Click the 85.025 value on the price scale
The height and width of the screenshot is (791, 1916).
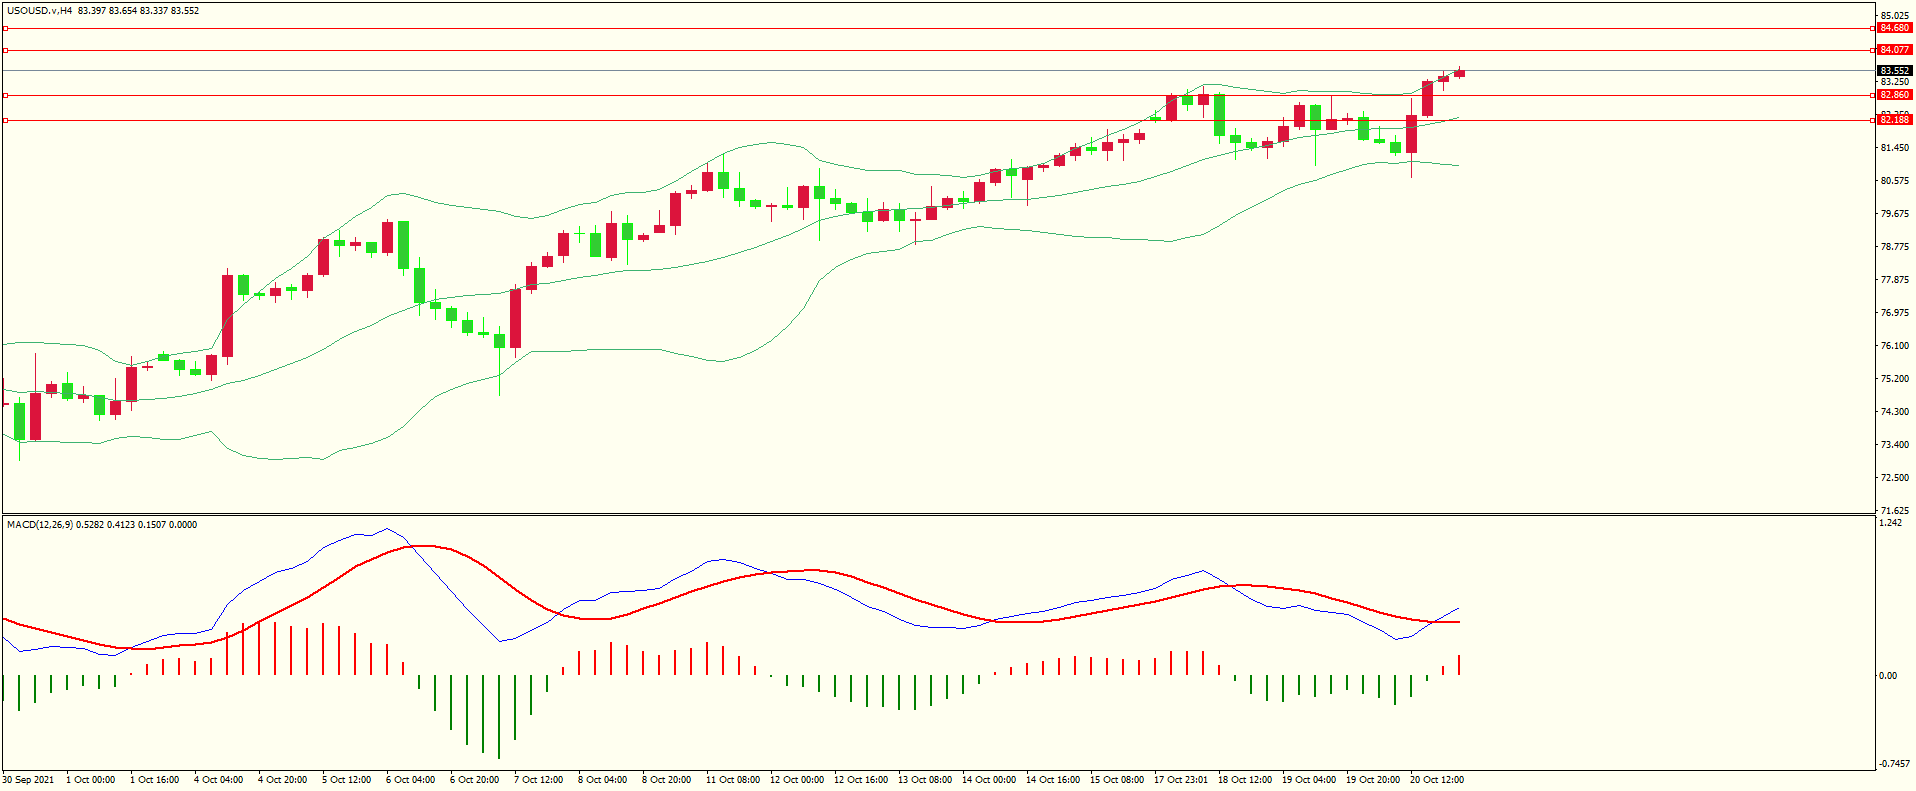(x=1894, y=16)
